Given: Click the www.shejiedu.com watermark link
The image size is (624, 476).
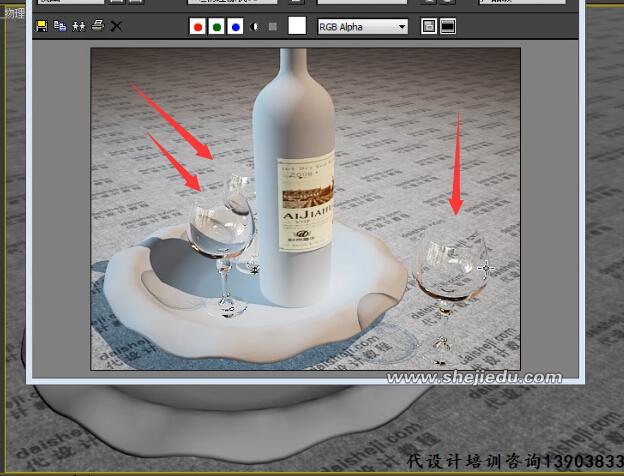Looking at the screenshot, I should pyautogui.click(x=474, y=377).
